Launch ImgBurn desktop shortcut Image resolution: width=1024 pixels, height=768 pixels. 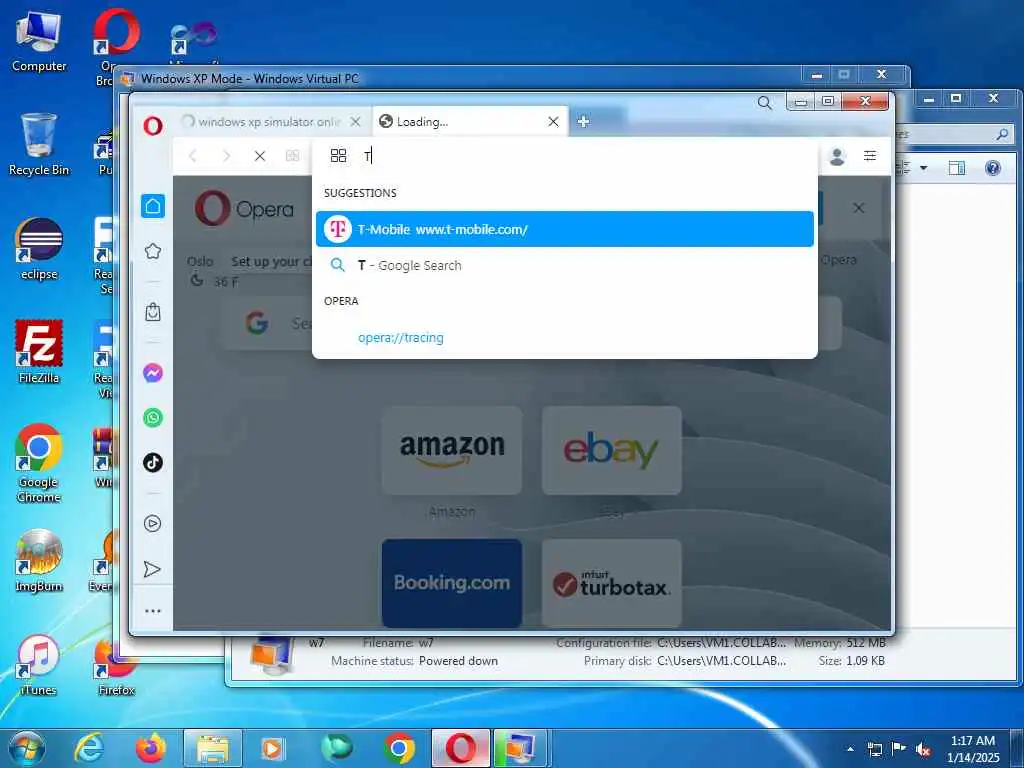coord(39,561)
